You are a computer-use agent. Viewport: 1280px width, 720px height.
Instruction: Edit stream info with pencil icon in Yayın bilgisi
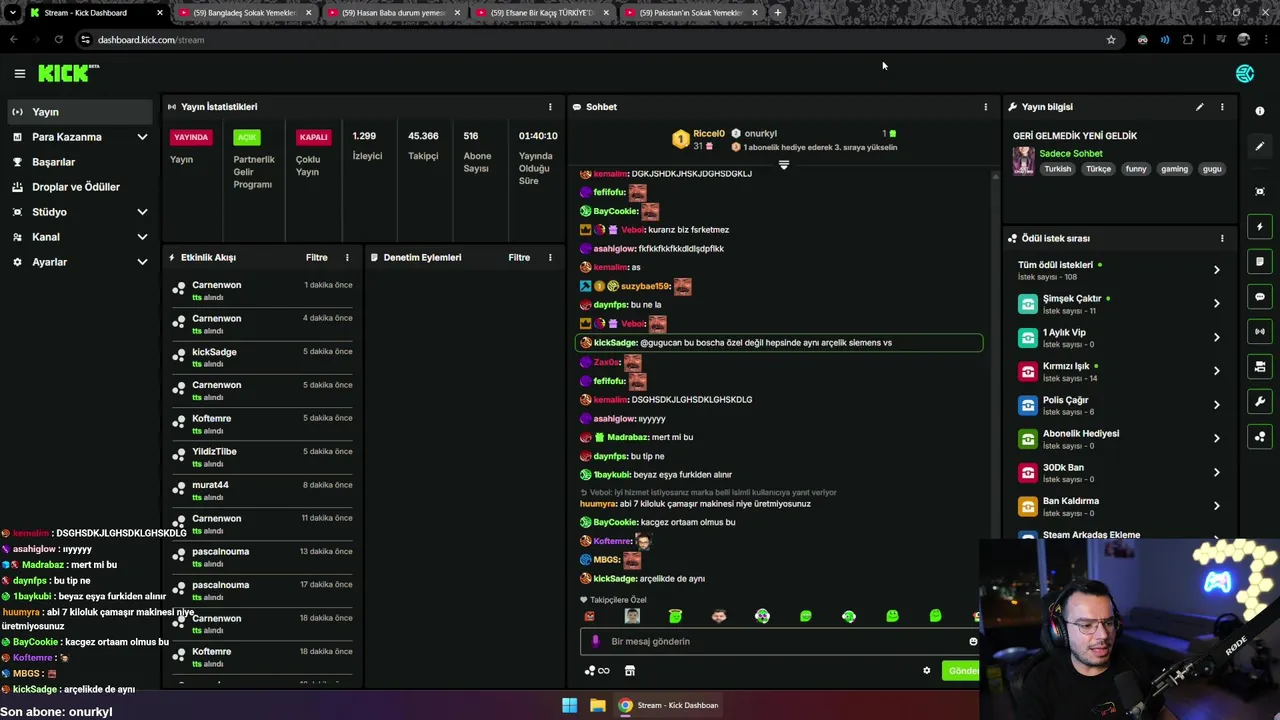1200,107
